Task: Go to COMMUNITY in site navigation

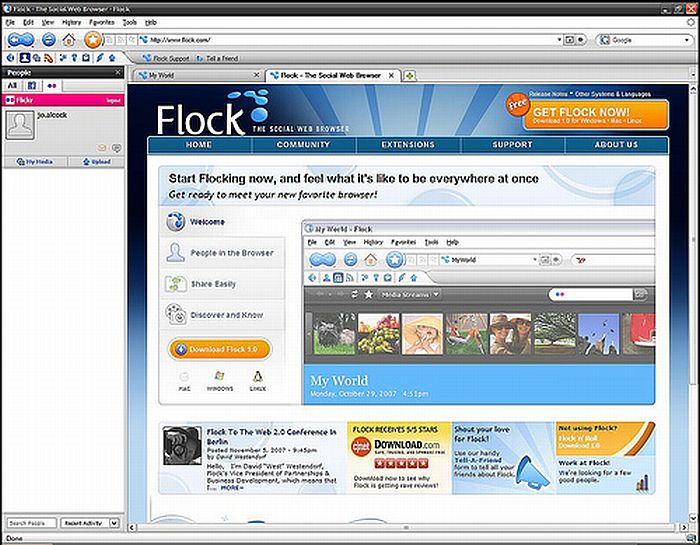Action: [x=303, y=145]
